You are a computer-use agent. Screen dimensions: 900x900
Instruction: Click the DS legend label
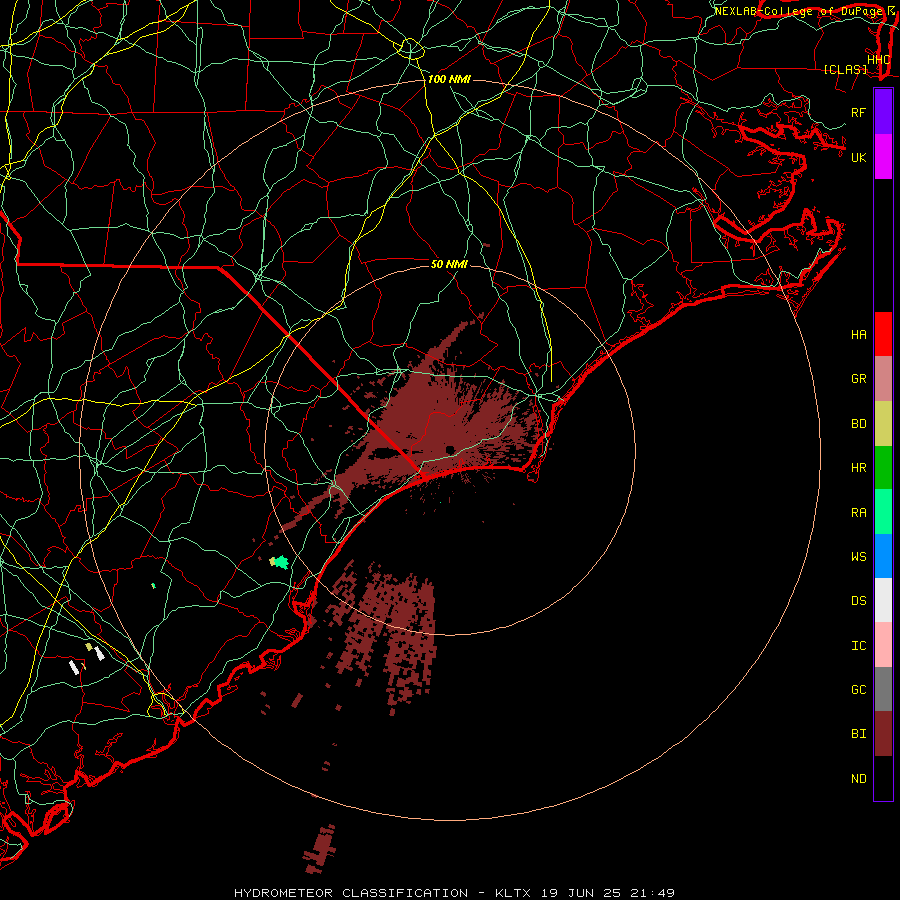pyautogui.click(x=859, y=601)
